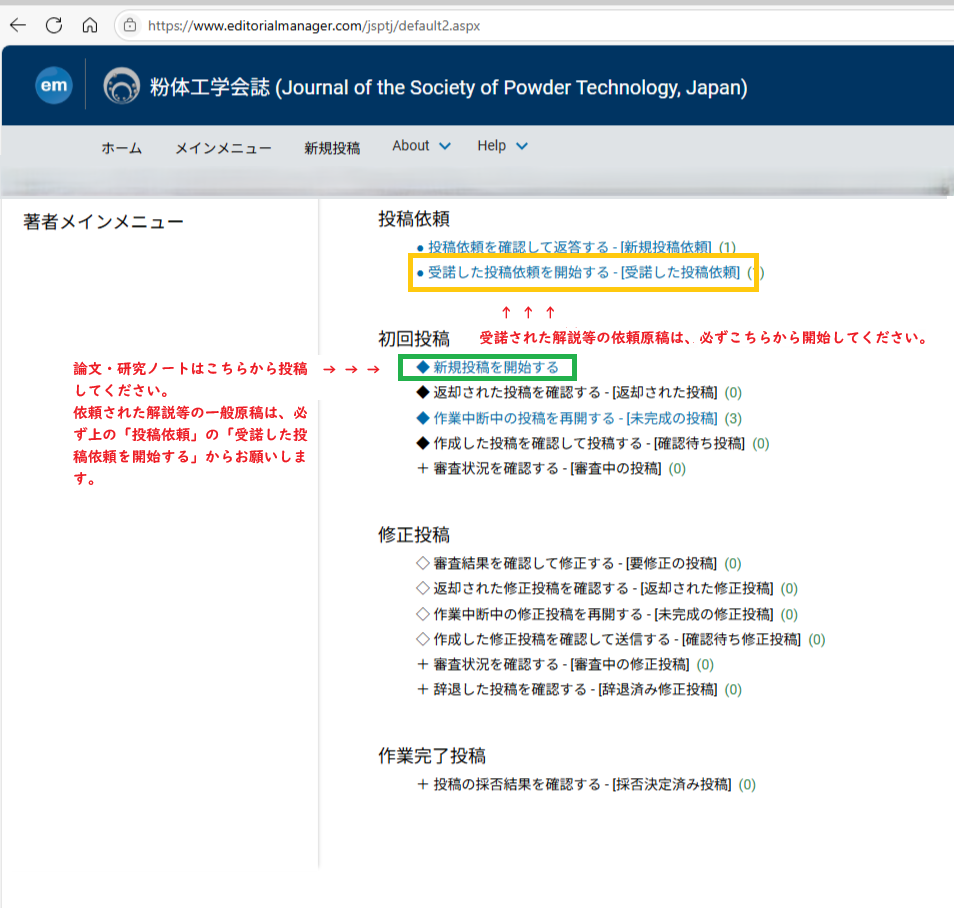Click the site info lock icon
Image resolution: width=954 pixels, height=908 pixels.
130,25
